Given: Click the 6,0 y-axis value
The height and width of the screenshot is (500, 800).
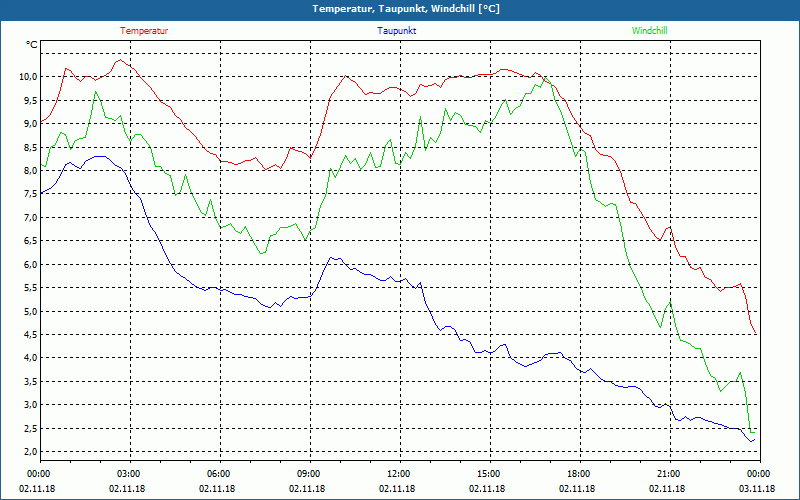Looking at the screenshot, I should point(31,264).
